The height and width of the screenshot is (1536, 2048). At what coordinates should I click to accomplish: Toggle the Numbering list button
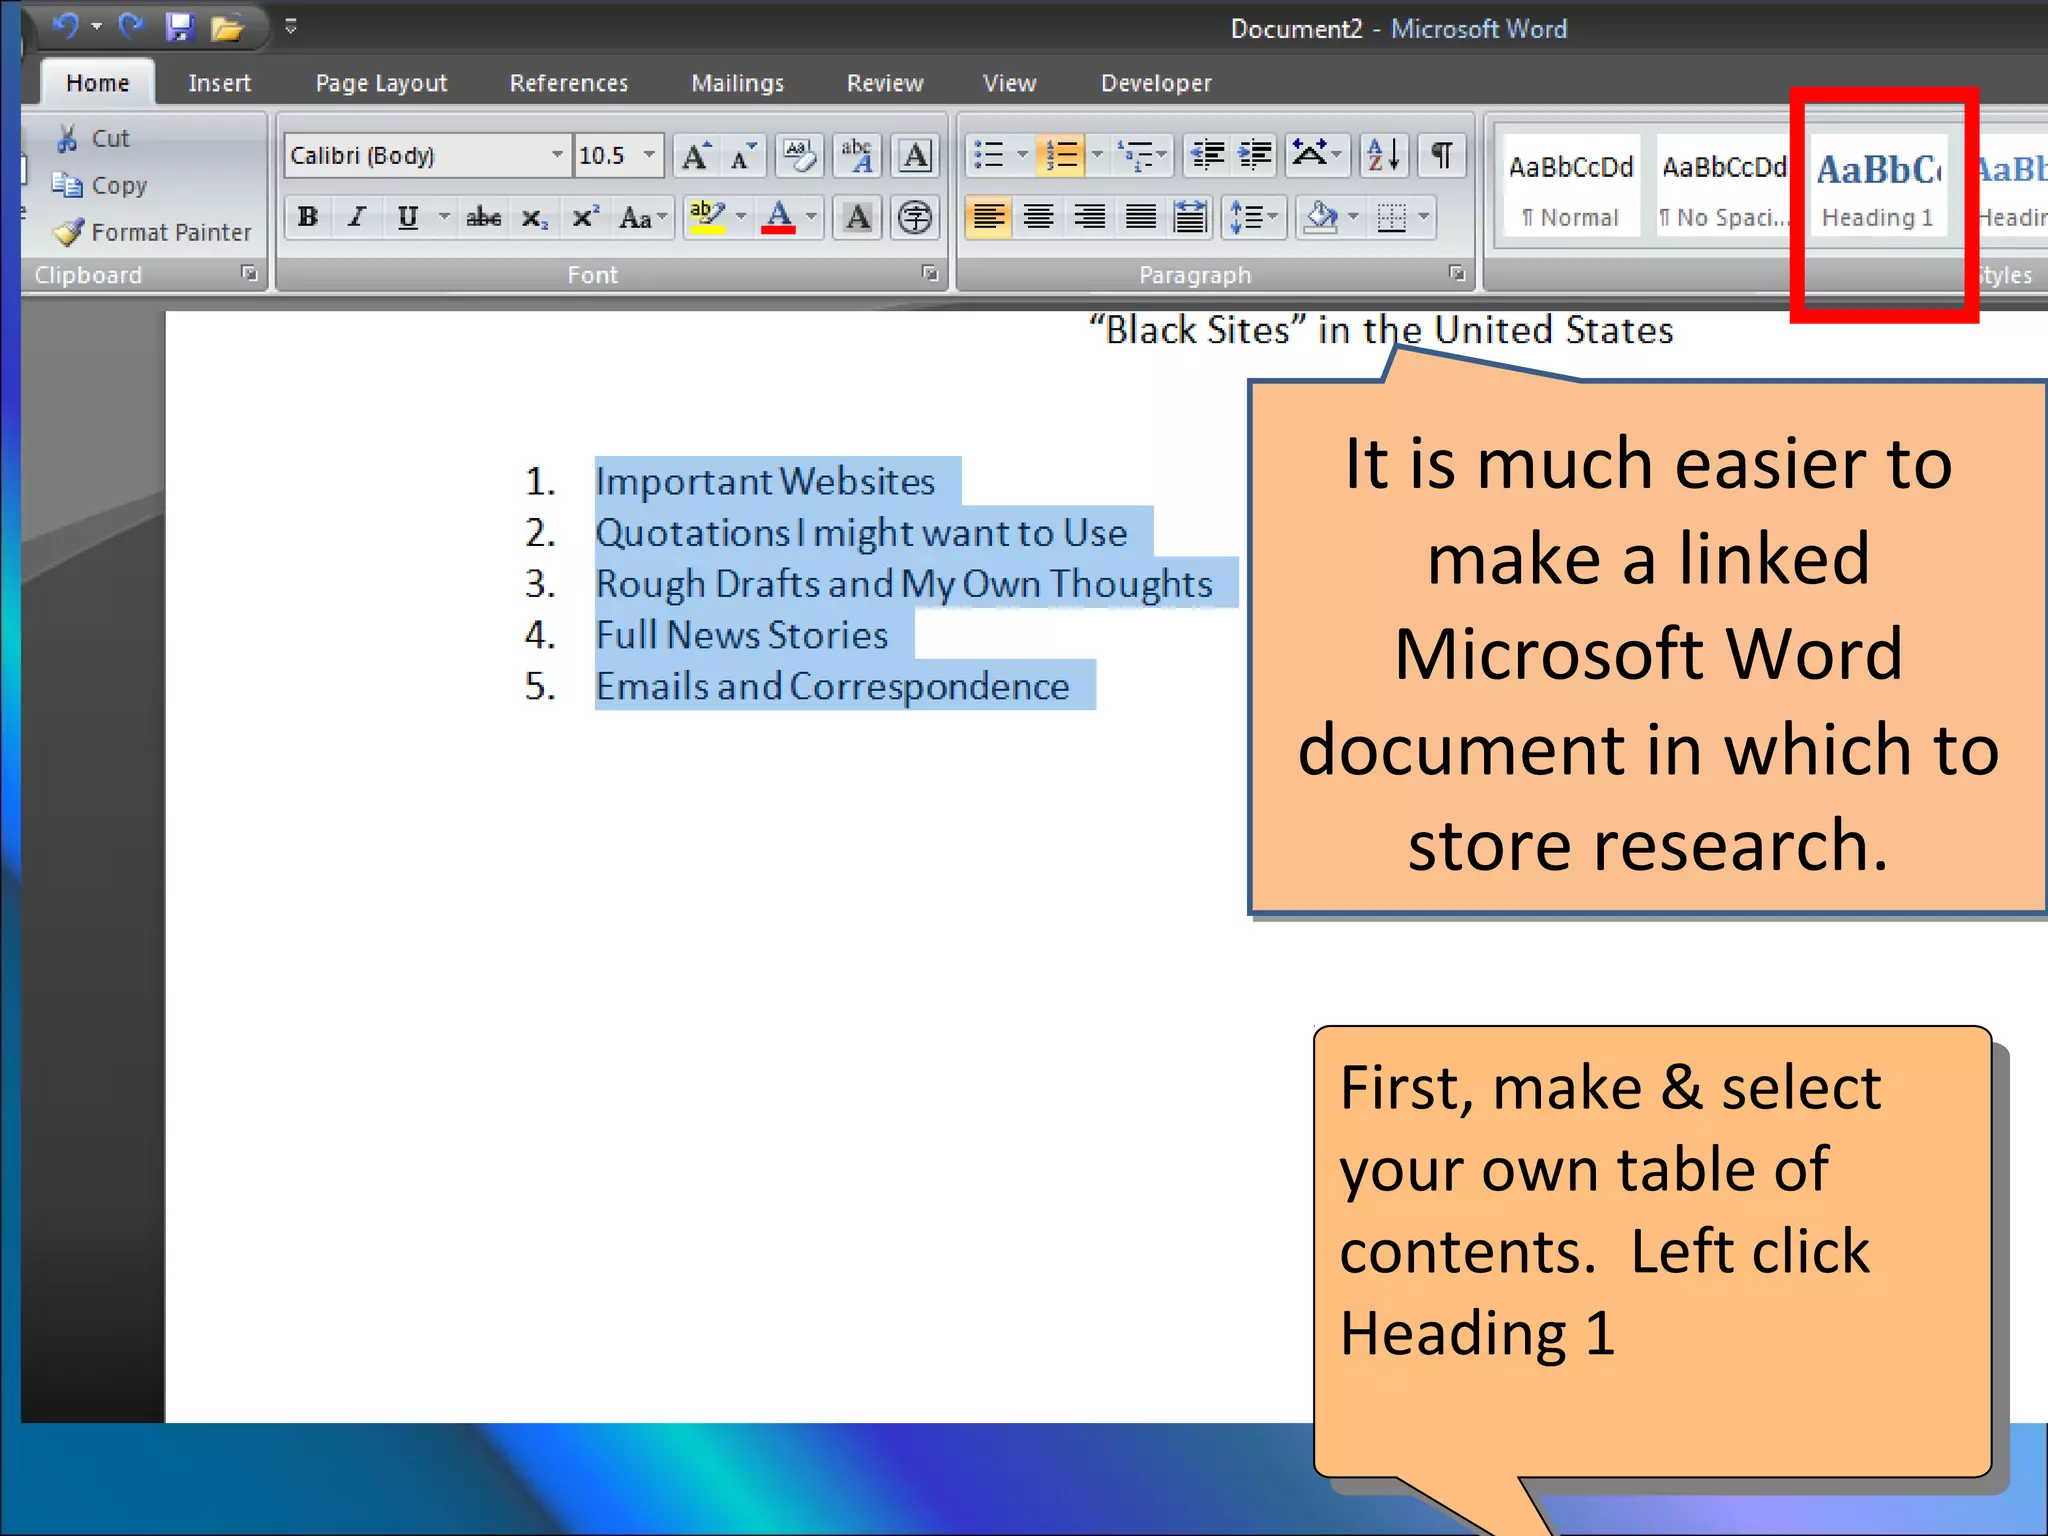point(1061,156)
